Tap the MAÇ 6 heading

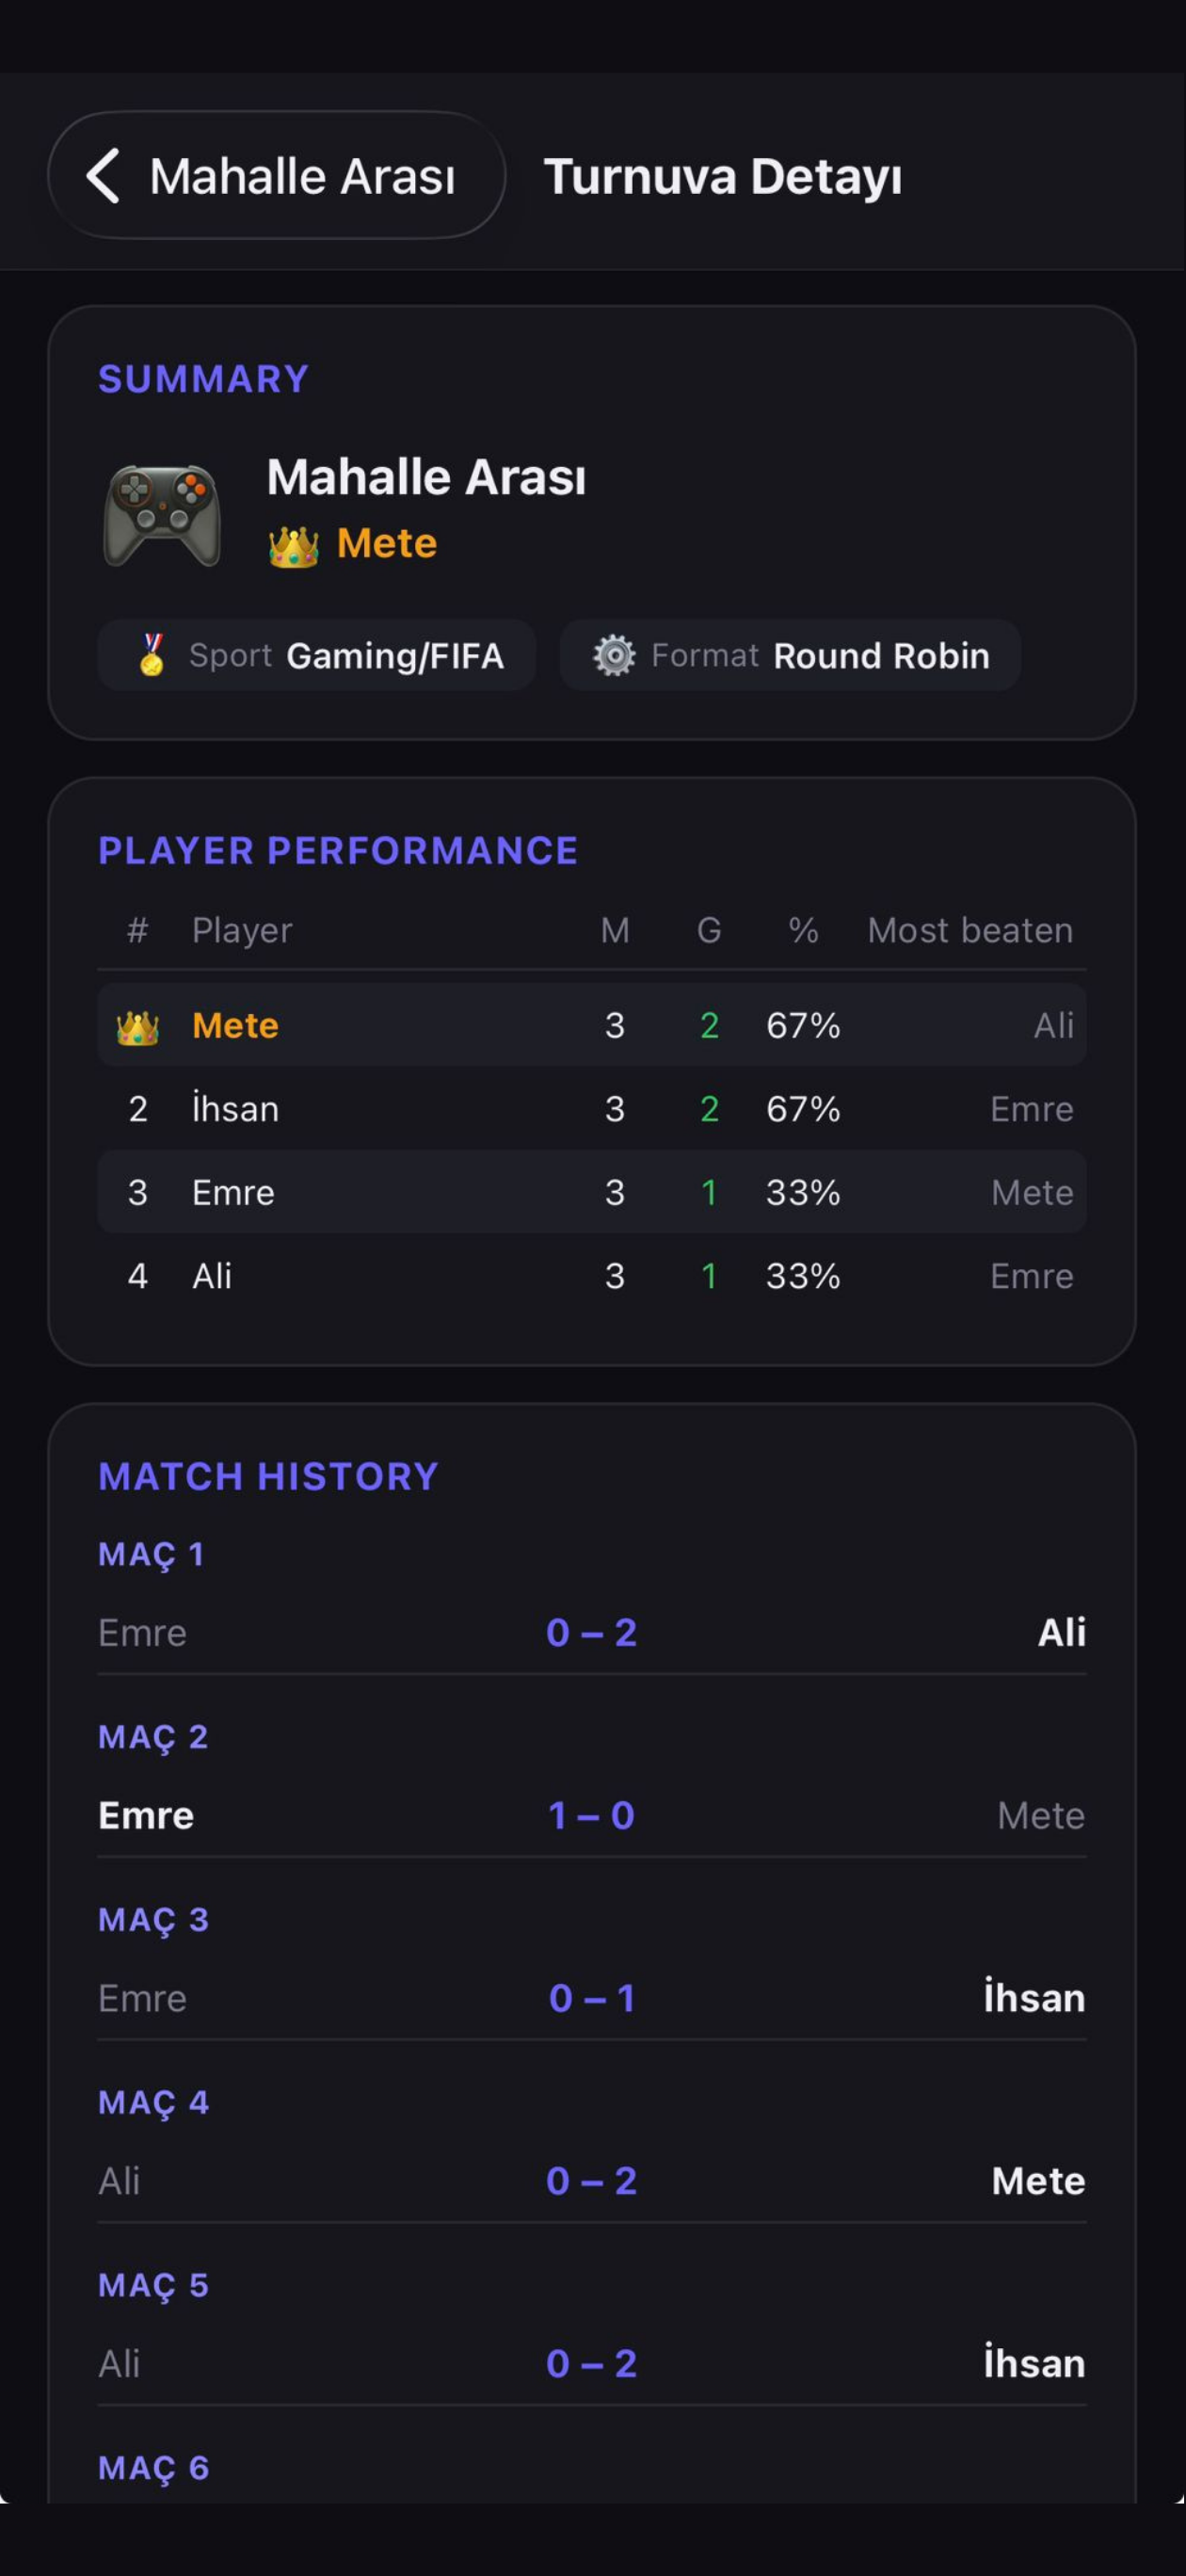point(154,2468)
